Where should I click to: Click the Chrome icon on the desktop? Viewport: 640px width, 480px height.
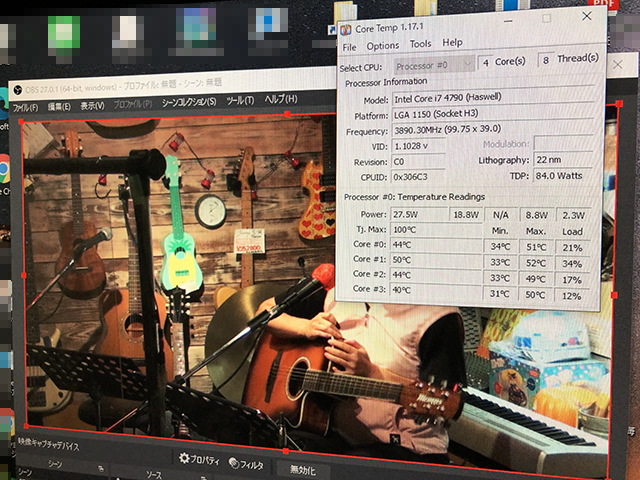[4, 168]
